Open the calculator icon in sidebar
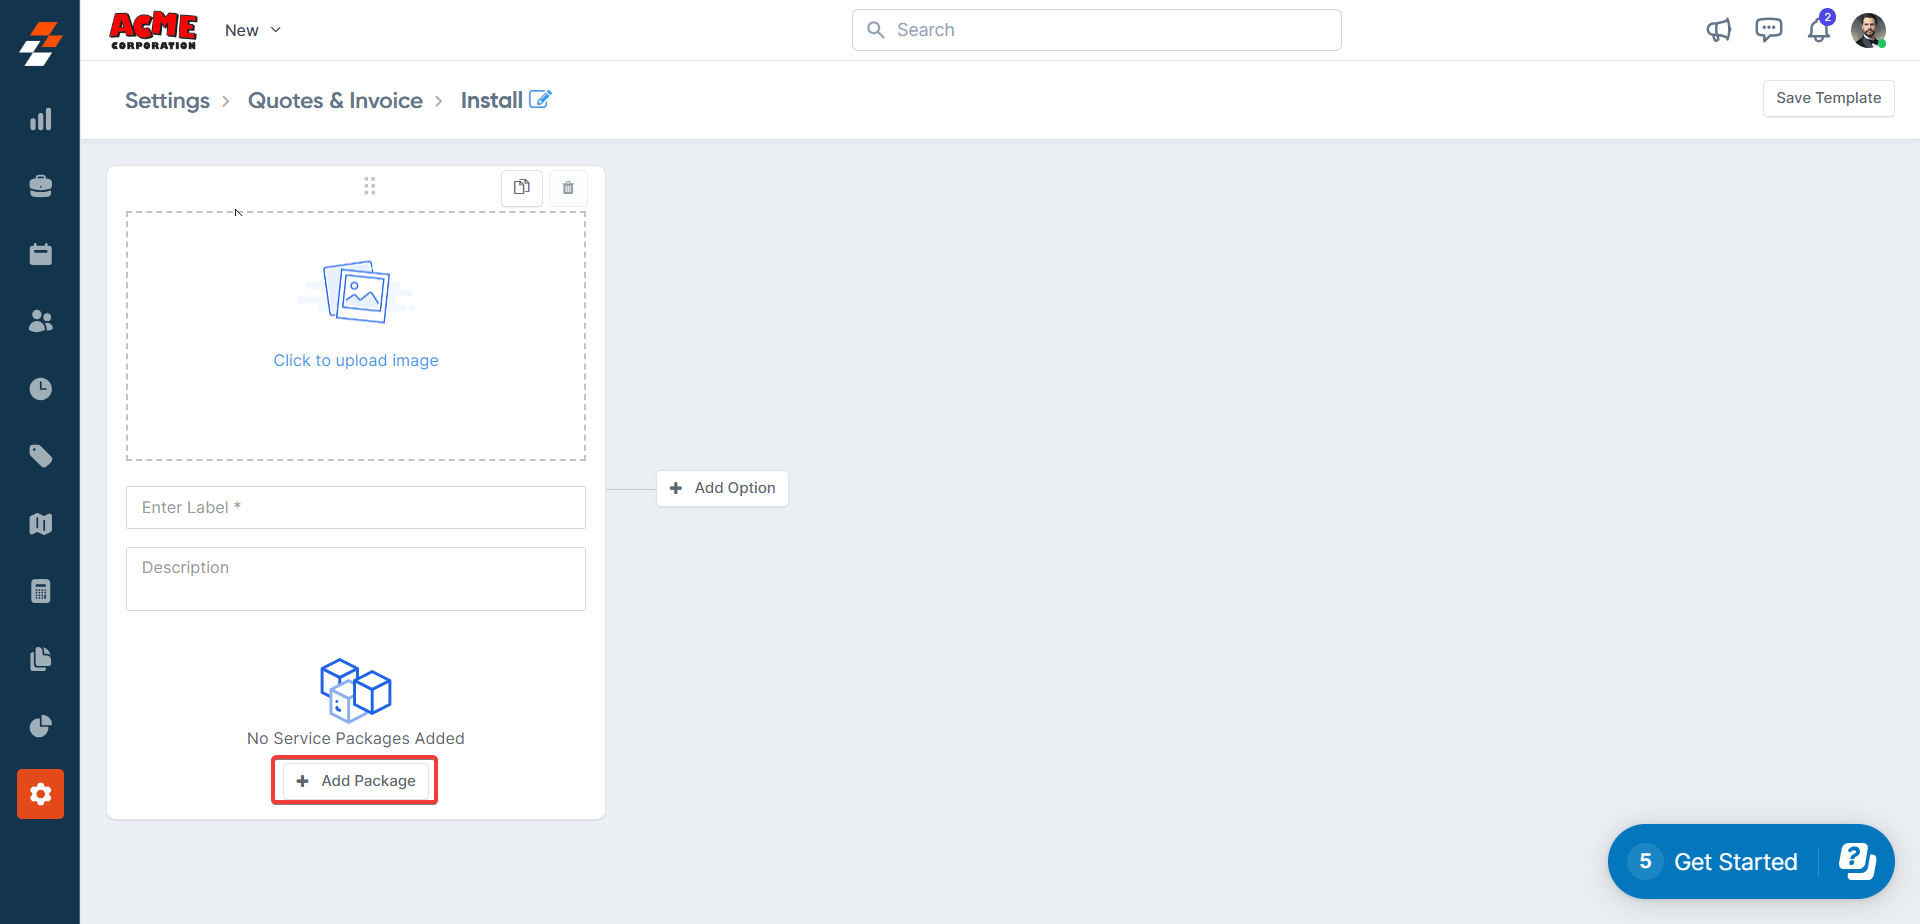The image size is (1920, 924). [x=40, y=591]
